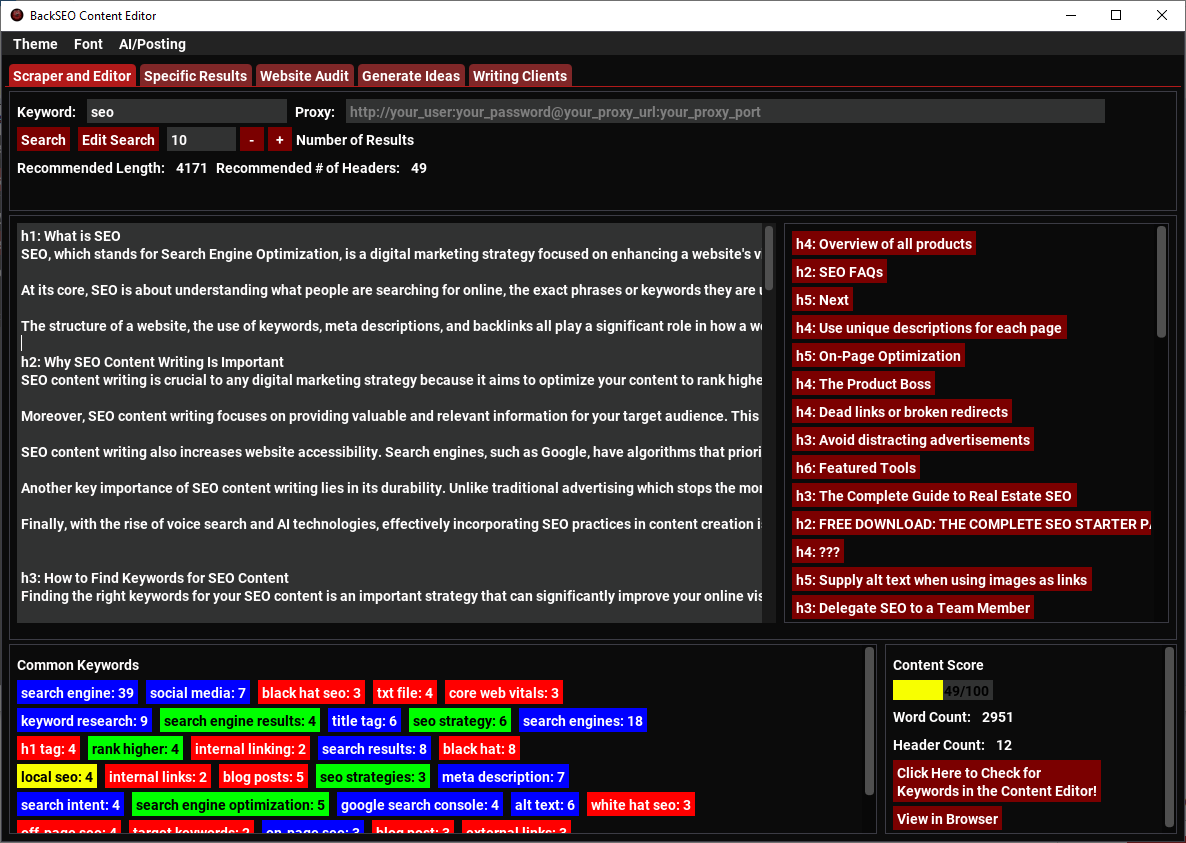1186x843 pixels.
Task: Open the Font menu
Action: [88, 44]
